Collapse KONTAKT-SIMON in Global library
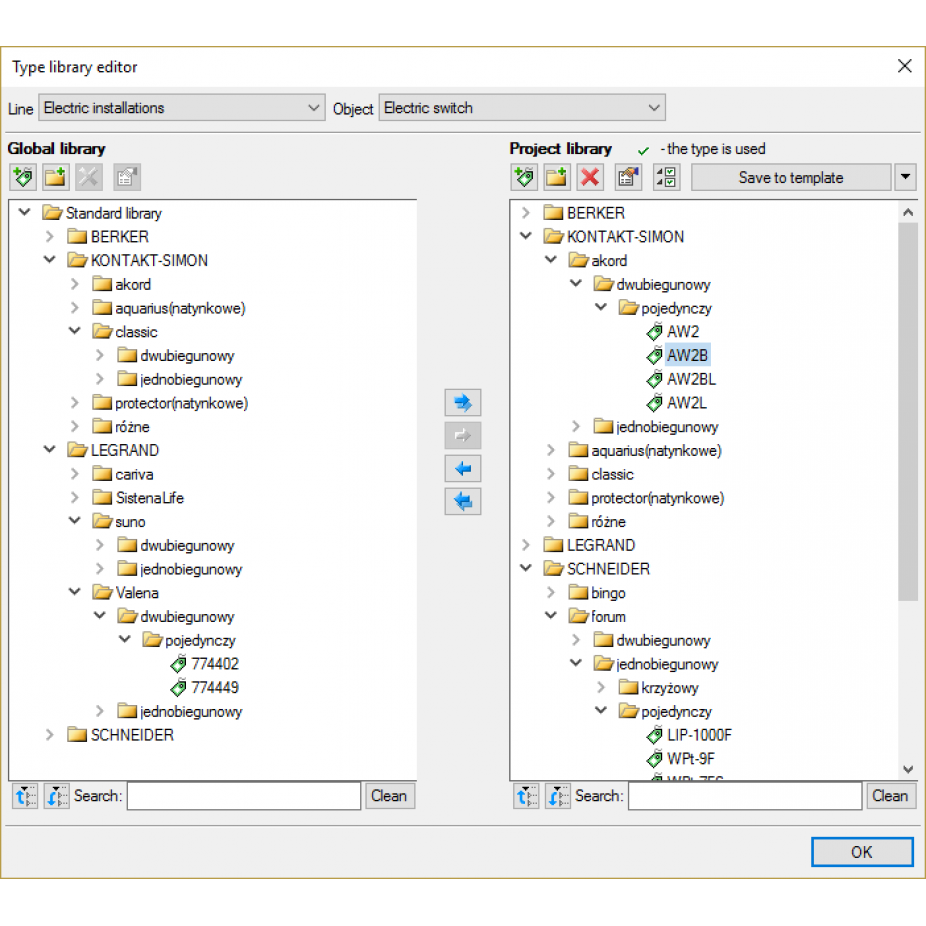 coord(50,259)
